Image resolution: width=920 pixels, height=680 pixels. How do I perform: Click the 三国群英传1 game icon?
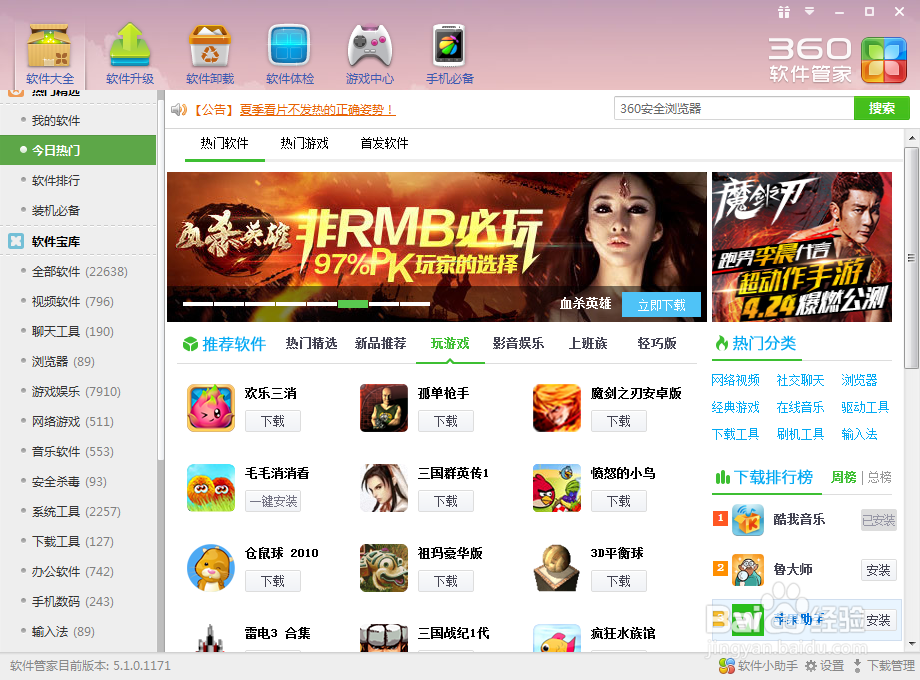click(384, 488)
